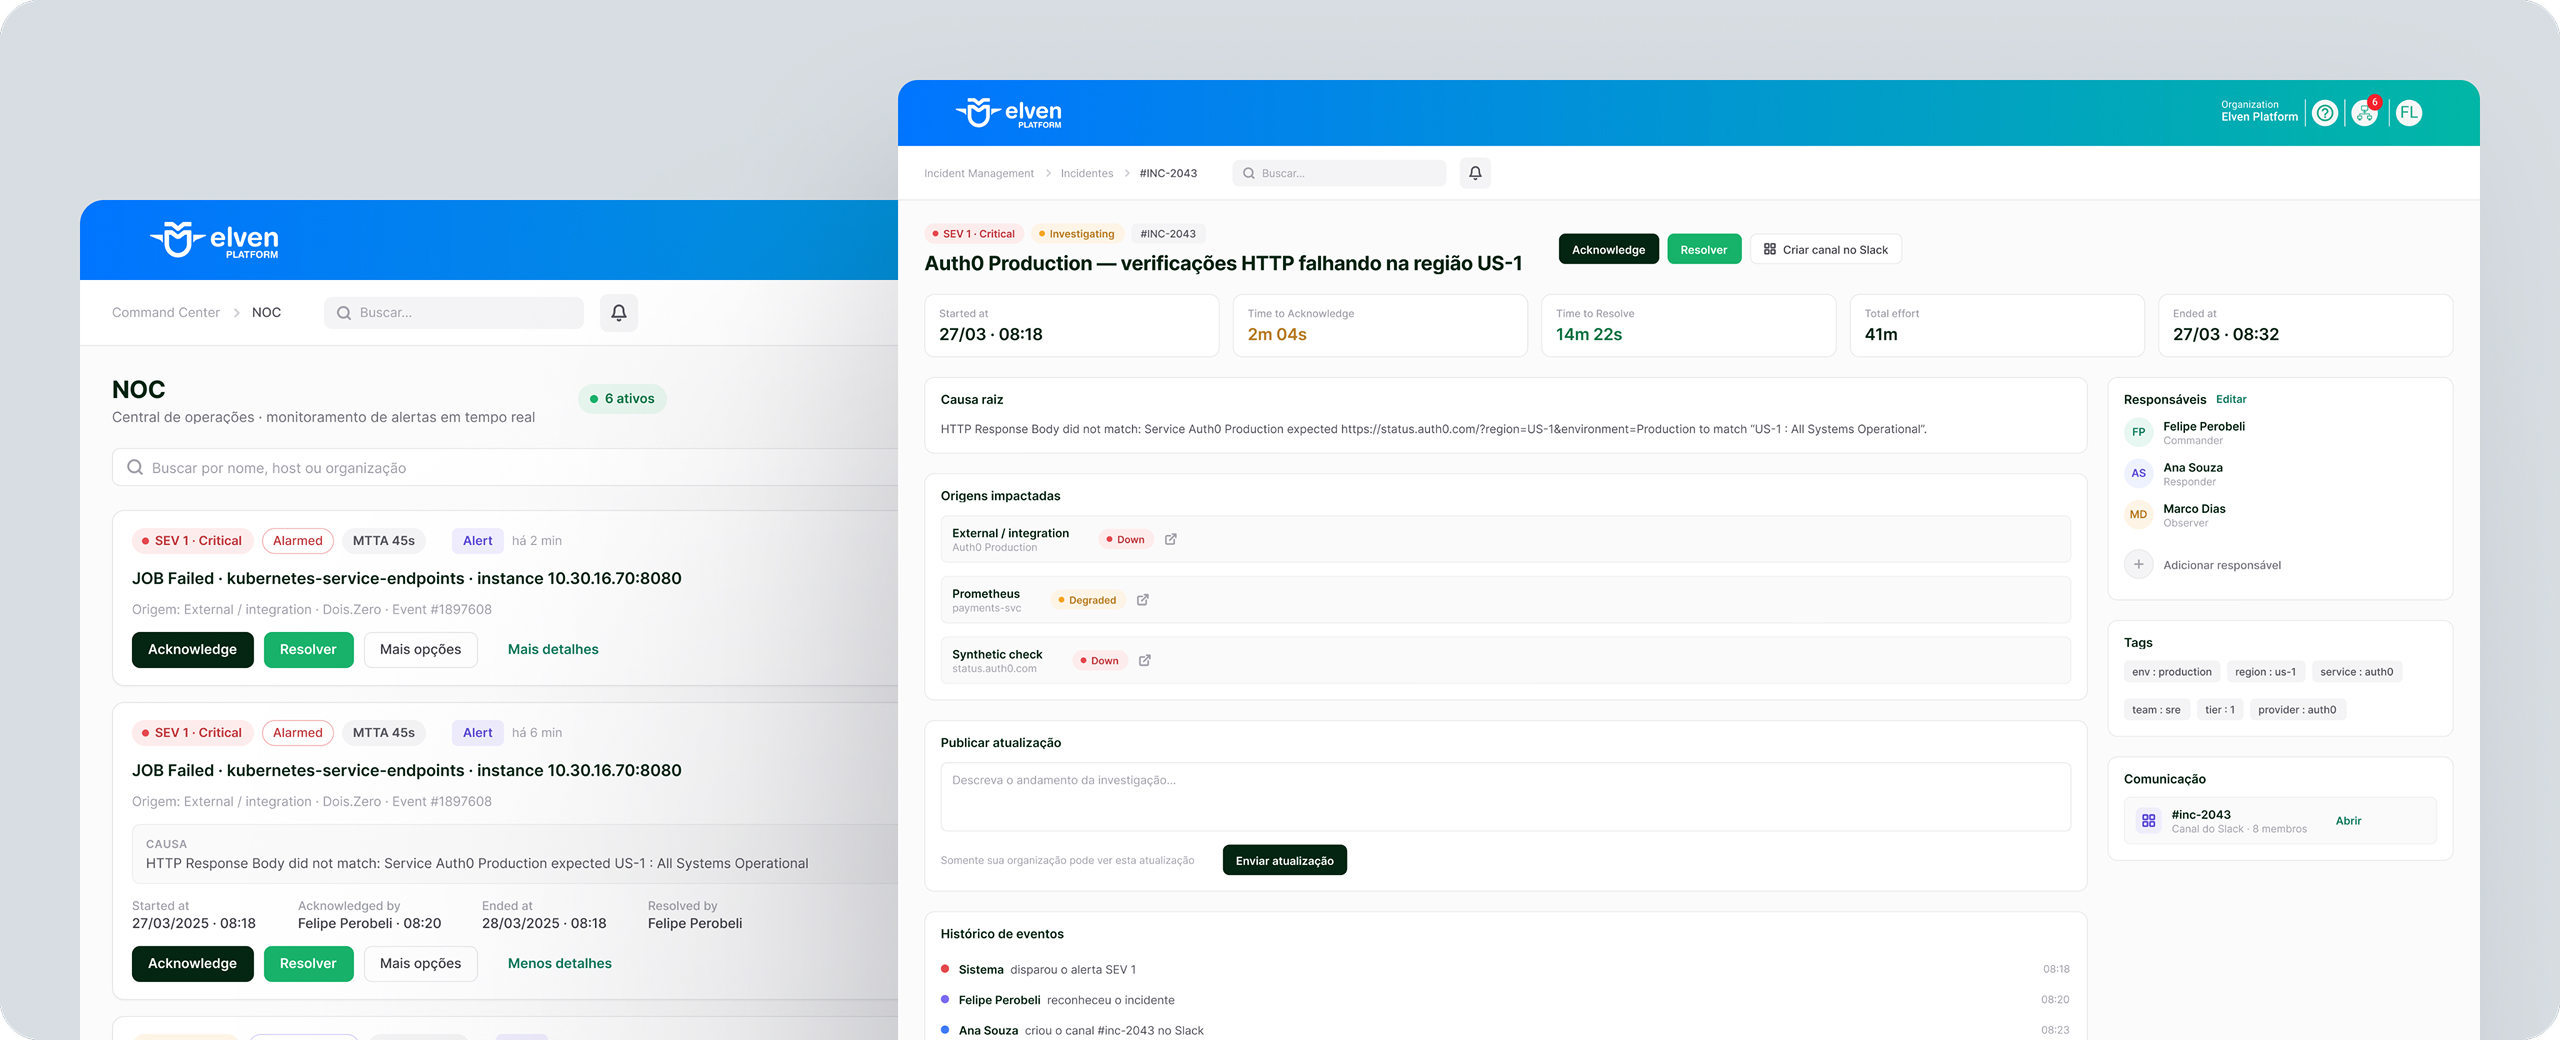Click the 'region : us-1' tag
The image size is (2560, 1040).
pos(2265,672)
